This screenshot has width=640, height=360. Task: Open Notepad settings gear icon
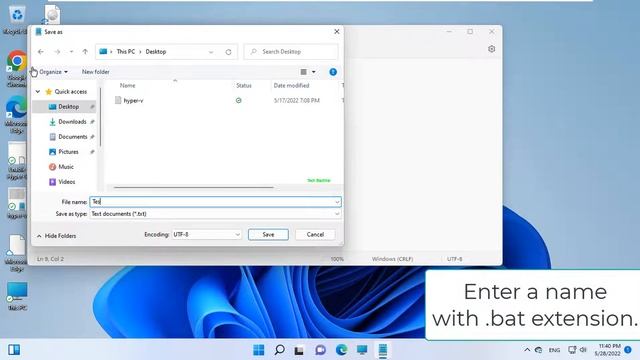(x=491, y=49)
